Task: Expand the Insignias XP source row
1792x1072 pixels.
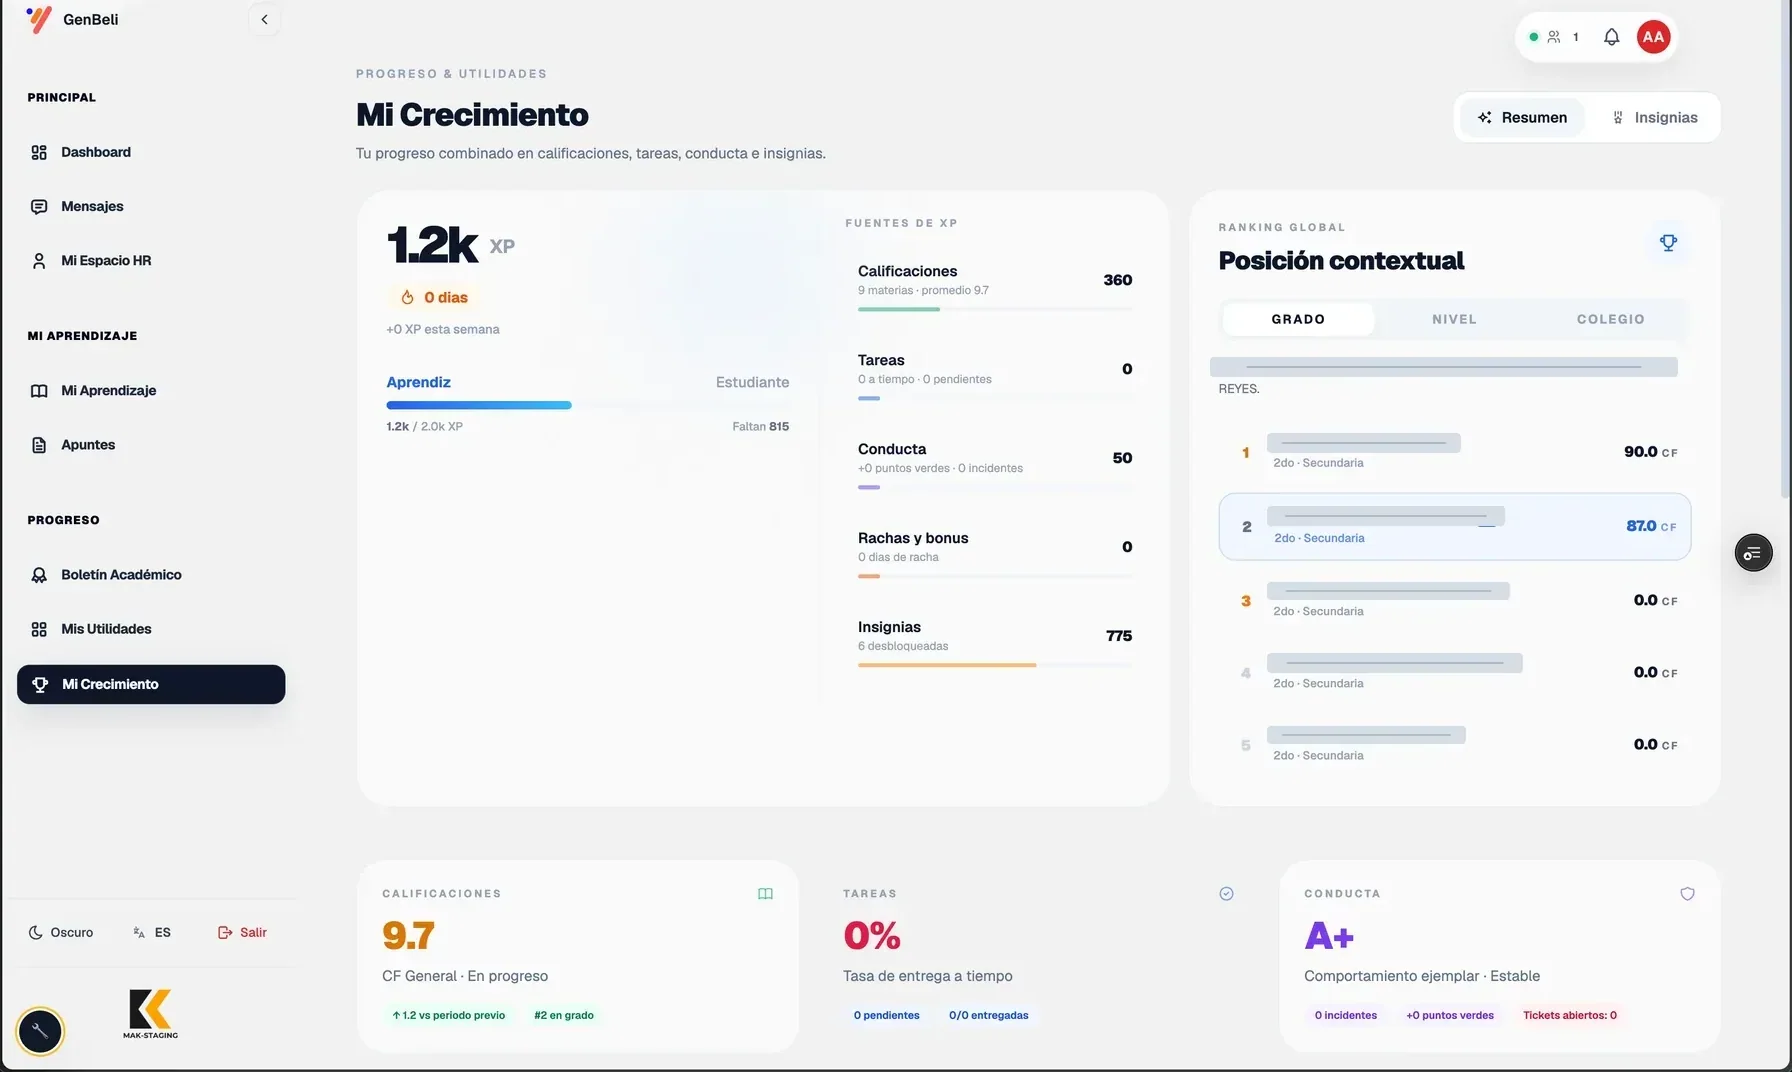Action: (995, 641)
